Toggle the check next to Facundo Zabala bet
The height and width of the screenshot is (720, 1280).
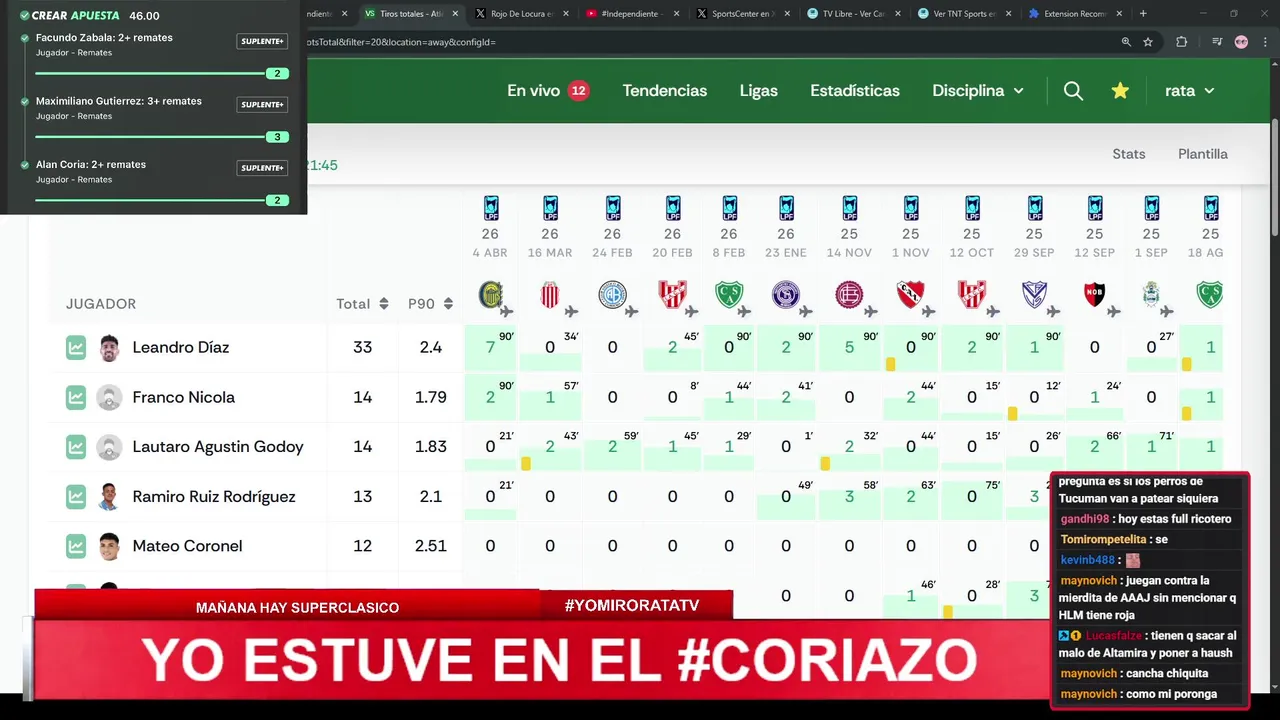pyautogui.click(x=25, y=38)
